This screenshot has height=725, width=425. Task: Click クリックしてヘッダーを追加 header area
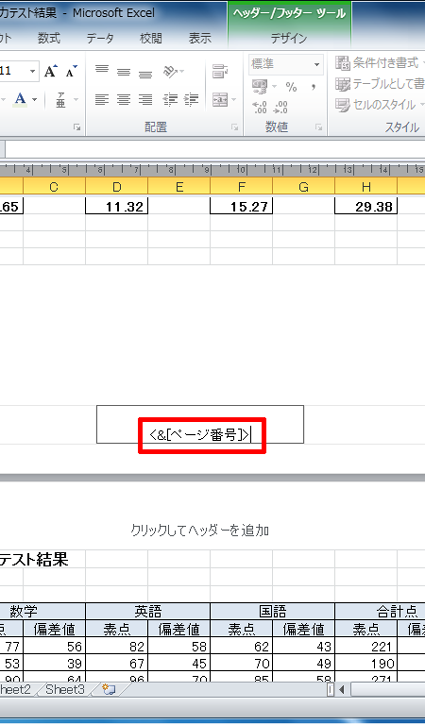point(200,530)
